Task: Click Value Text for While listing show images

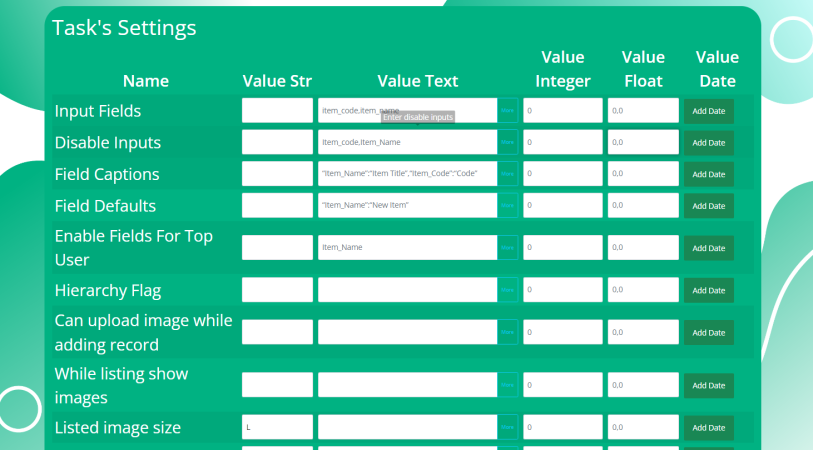Action: tap(407, 385)
